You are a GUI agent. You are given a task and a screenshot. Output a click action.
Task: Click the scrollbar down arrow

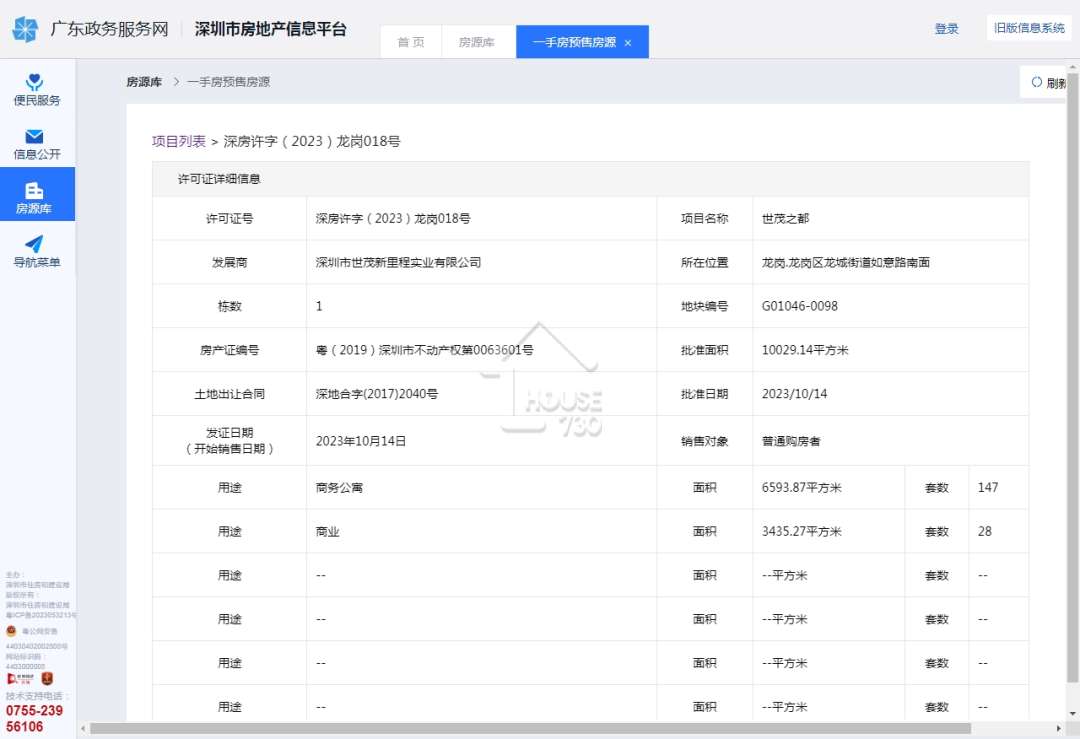point(1072,714)
